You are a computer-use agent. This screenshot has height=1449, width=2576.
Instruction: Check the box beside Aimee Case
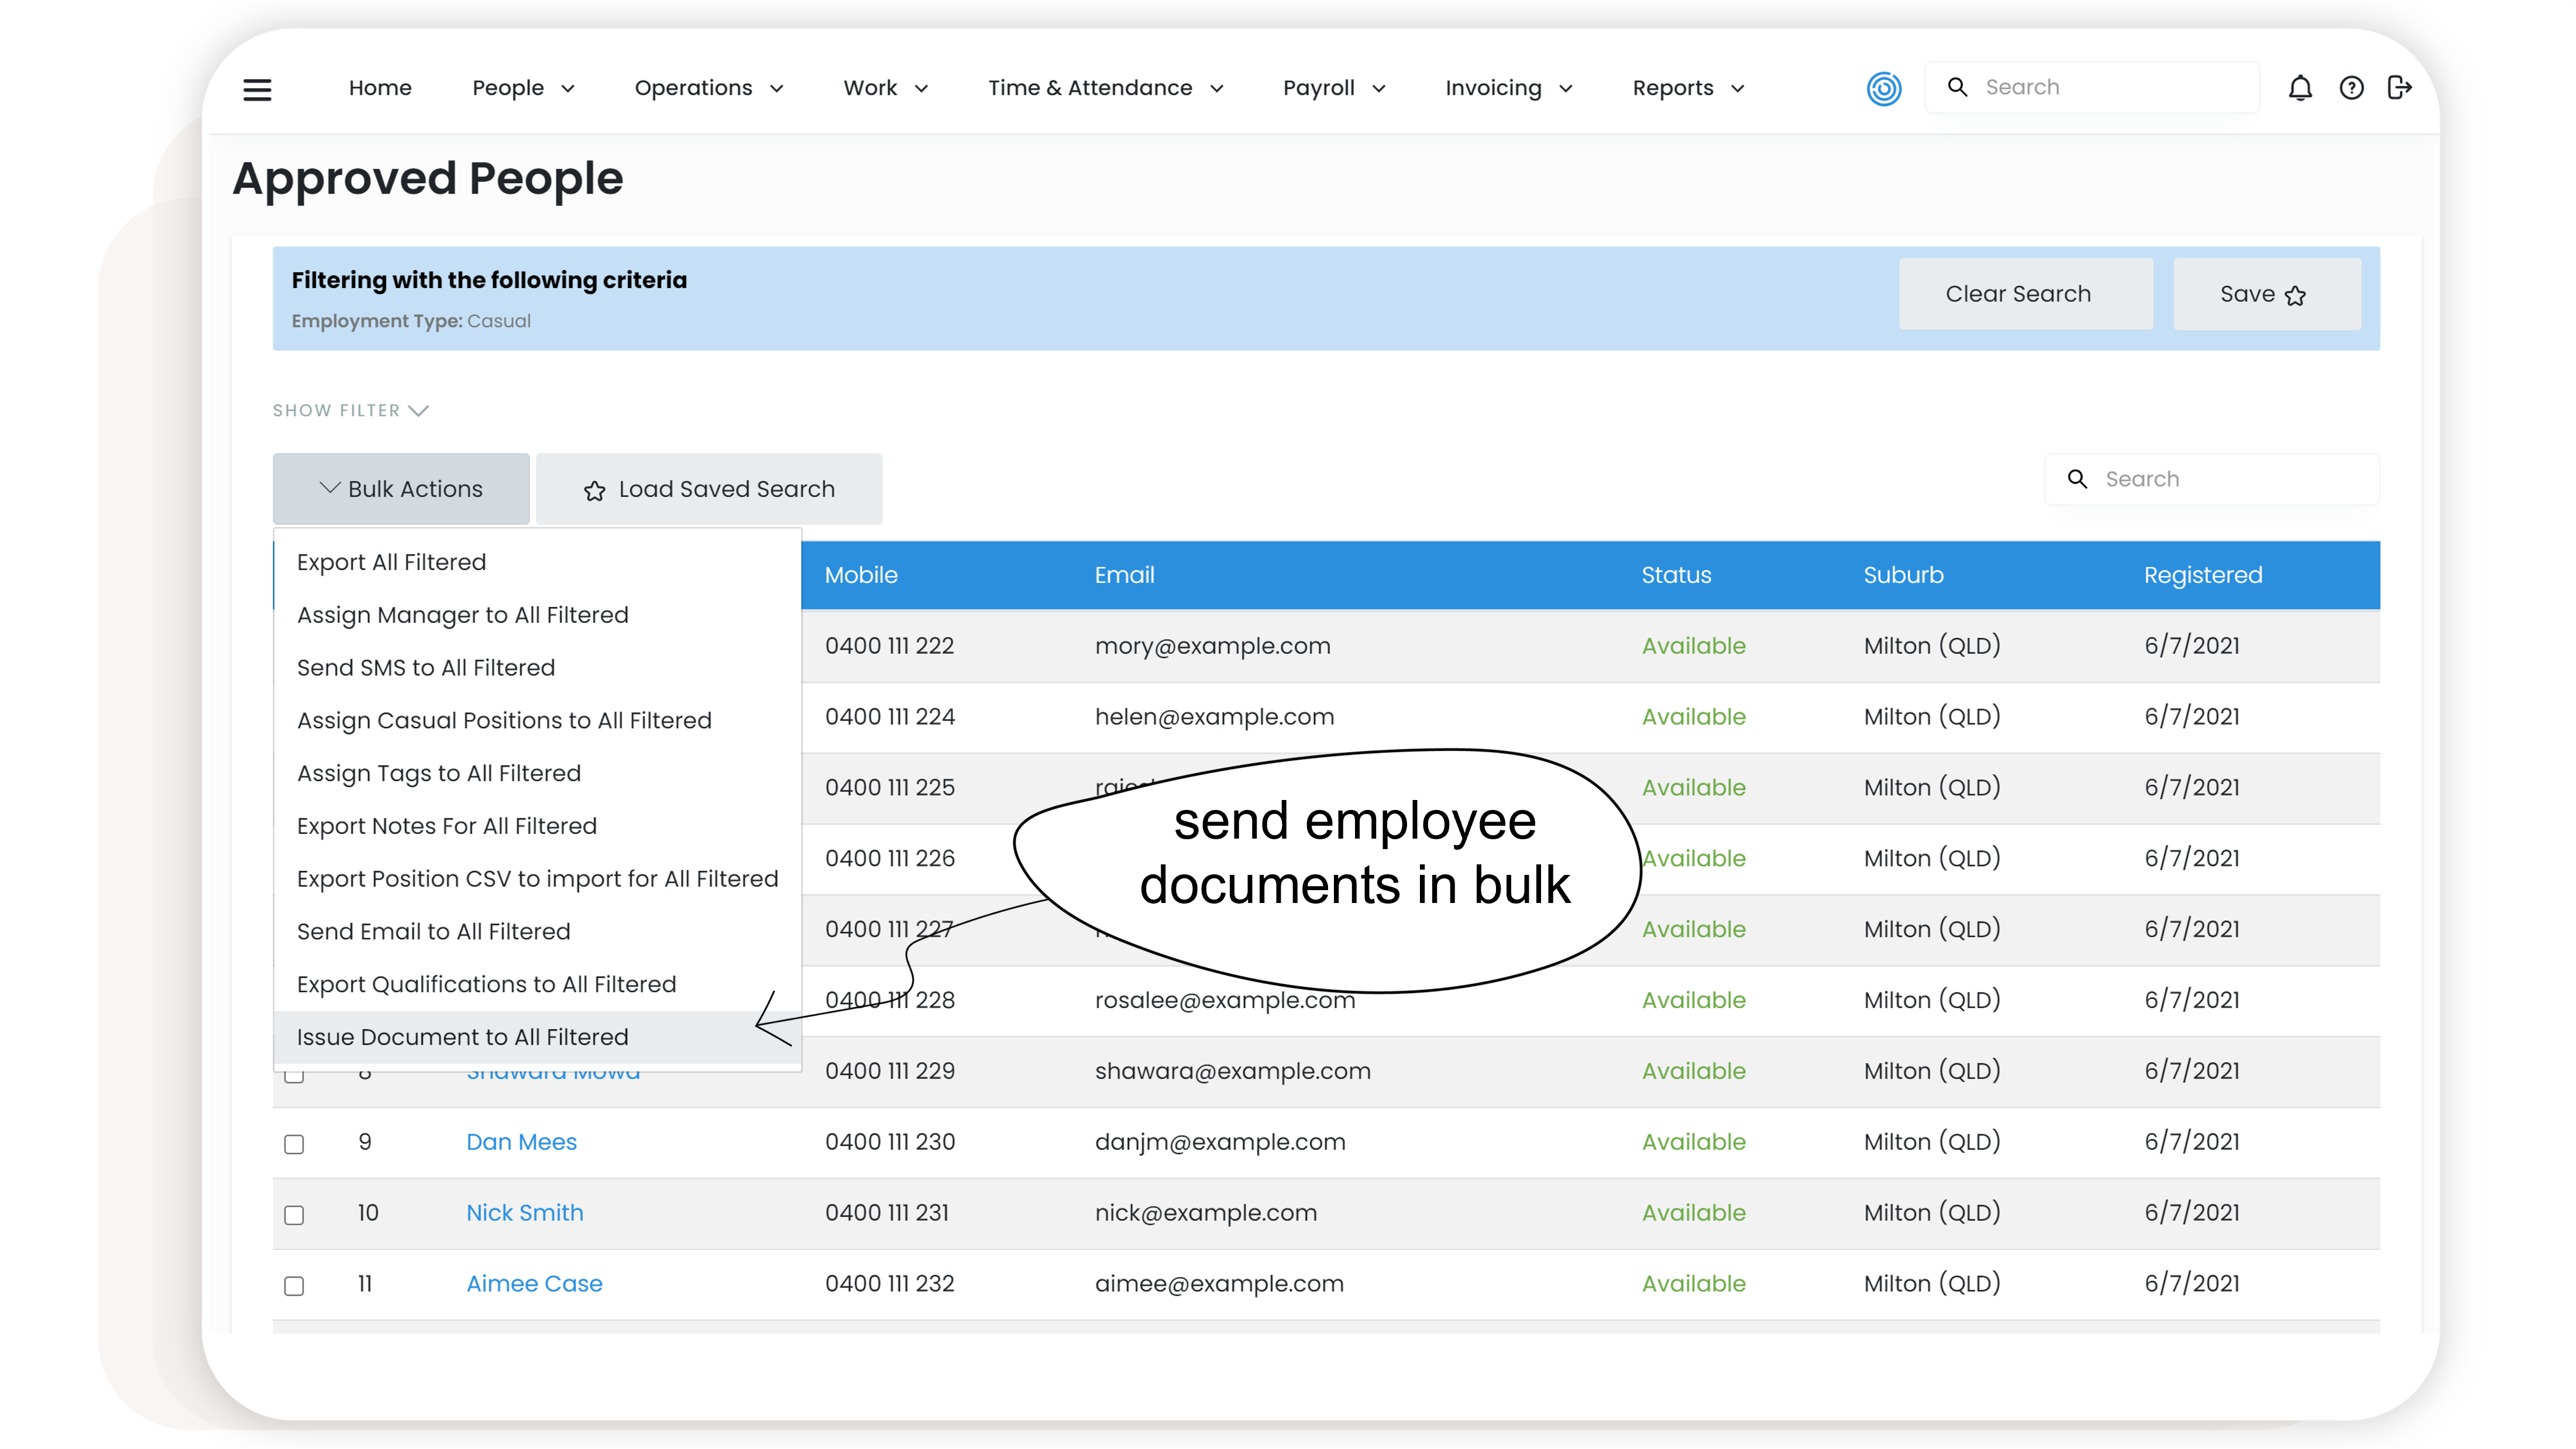click(294, 1285)
